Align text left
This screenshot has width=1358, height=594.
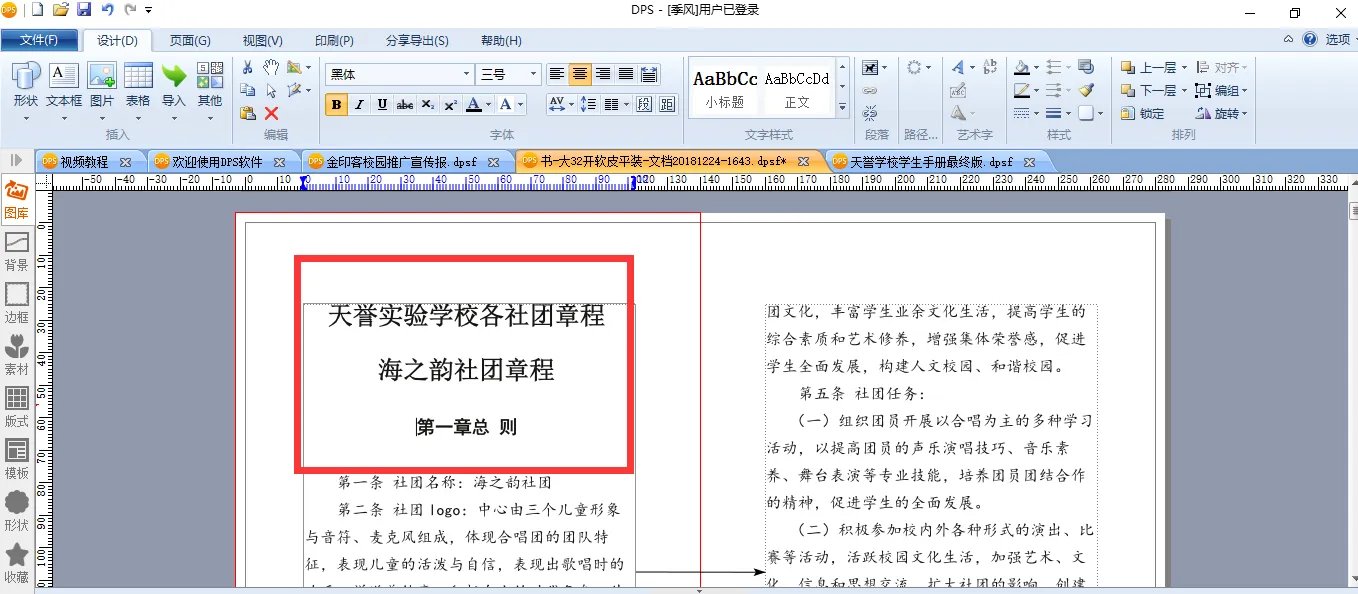pos(557,74)
